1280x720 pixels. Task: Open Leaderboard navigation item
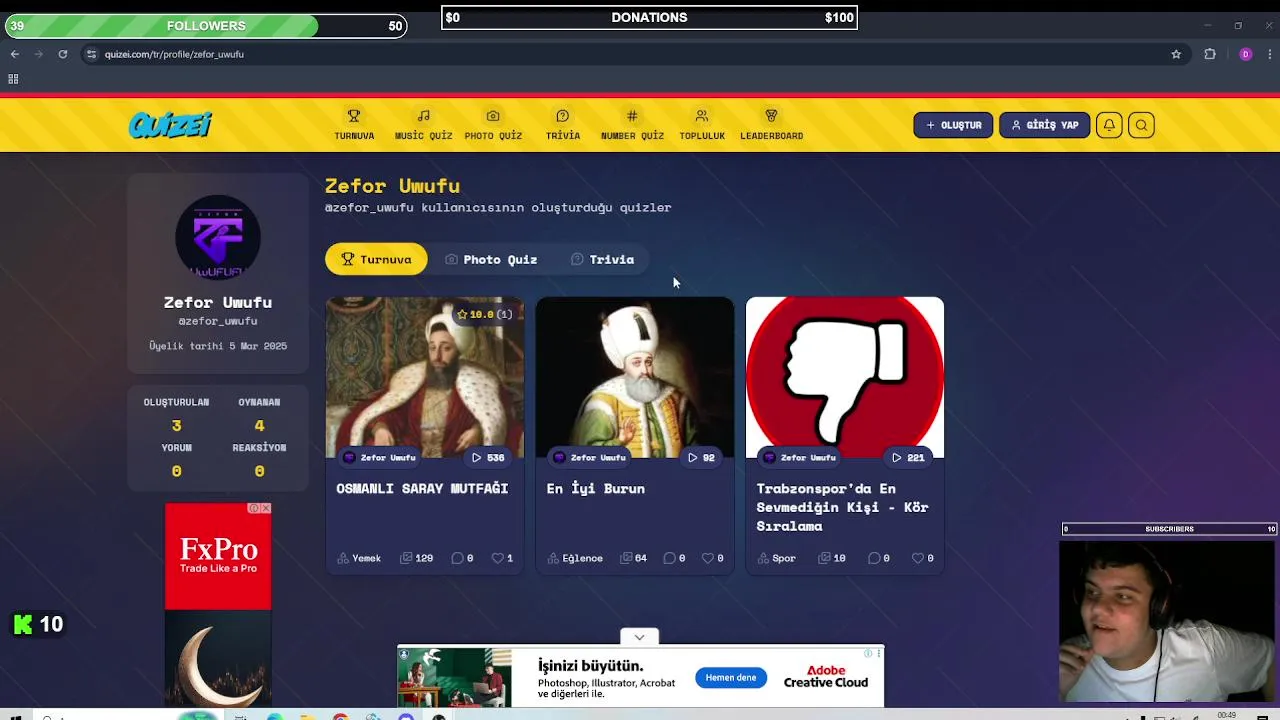(x=771, y=125)
